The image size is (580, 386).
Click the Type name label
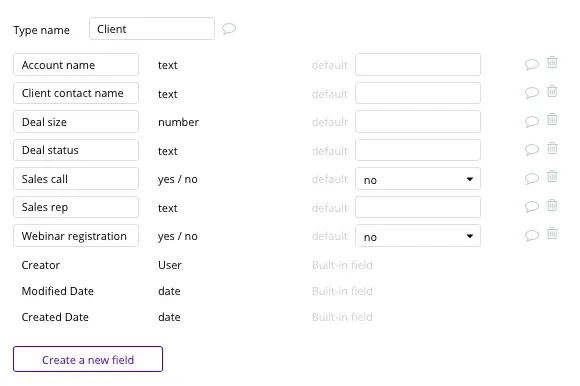point(41,30)
